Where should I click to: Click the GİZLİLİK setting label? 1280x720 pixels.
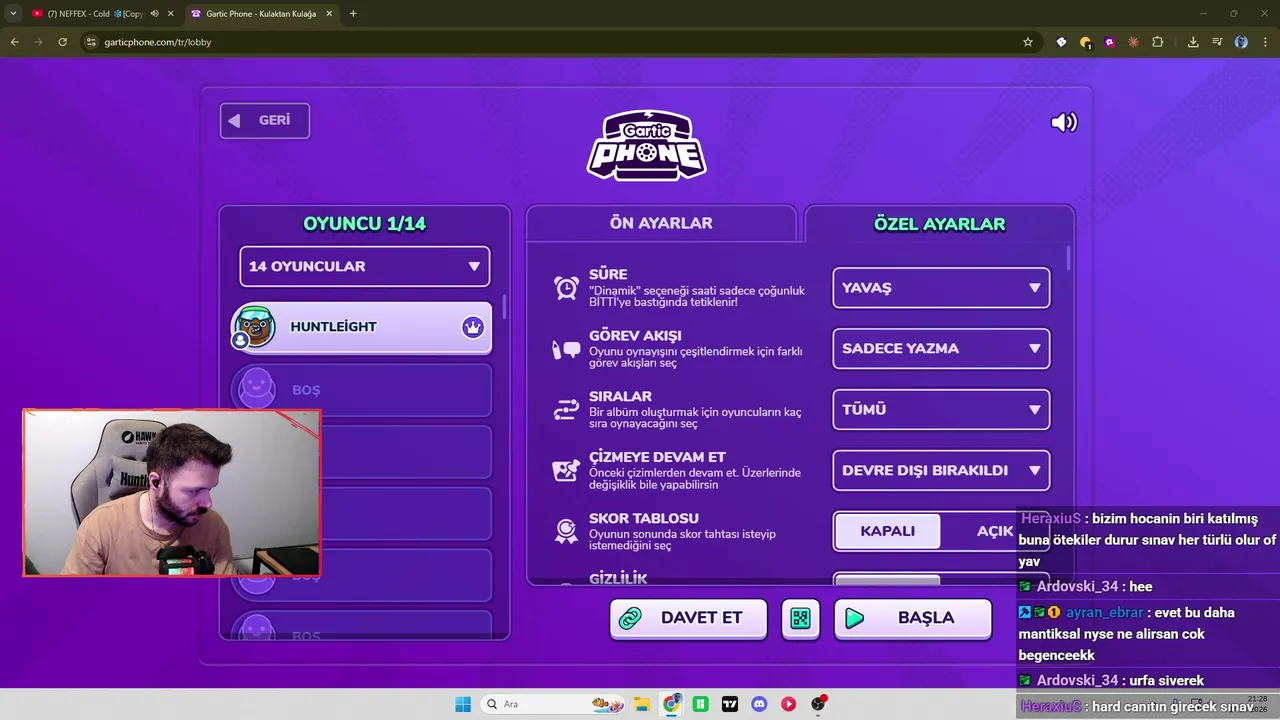click(618, 578)
